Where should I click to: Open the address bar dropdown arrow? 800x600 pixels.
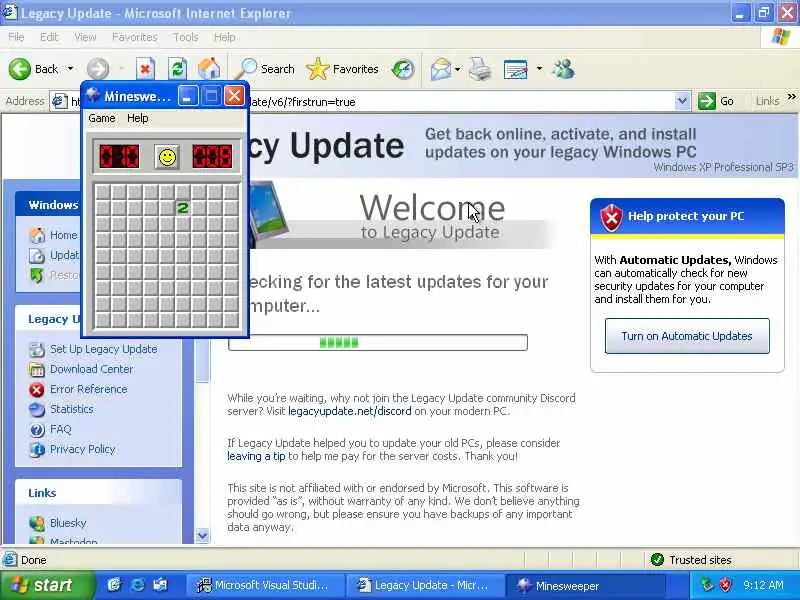click(682, 101)
